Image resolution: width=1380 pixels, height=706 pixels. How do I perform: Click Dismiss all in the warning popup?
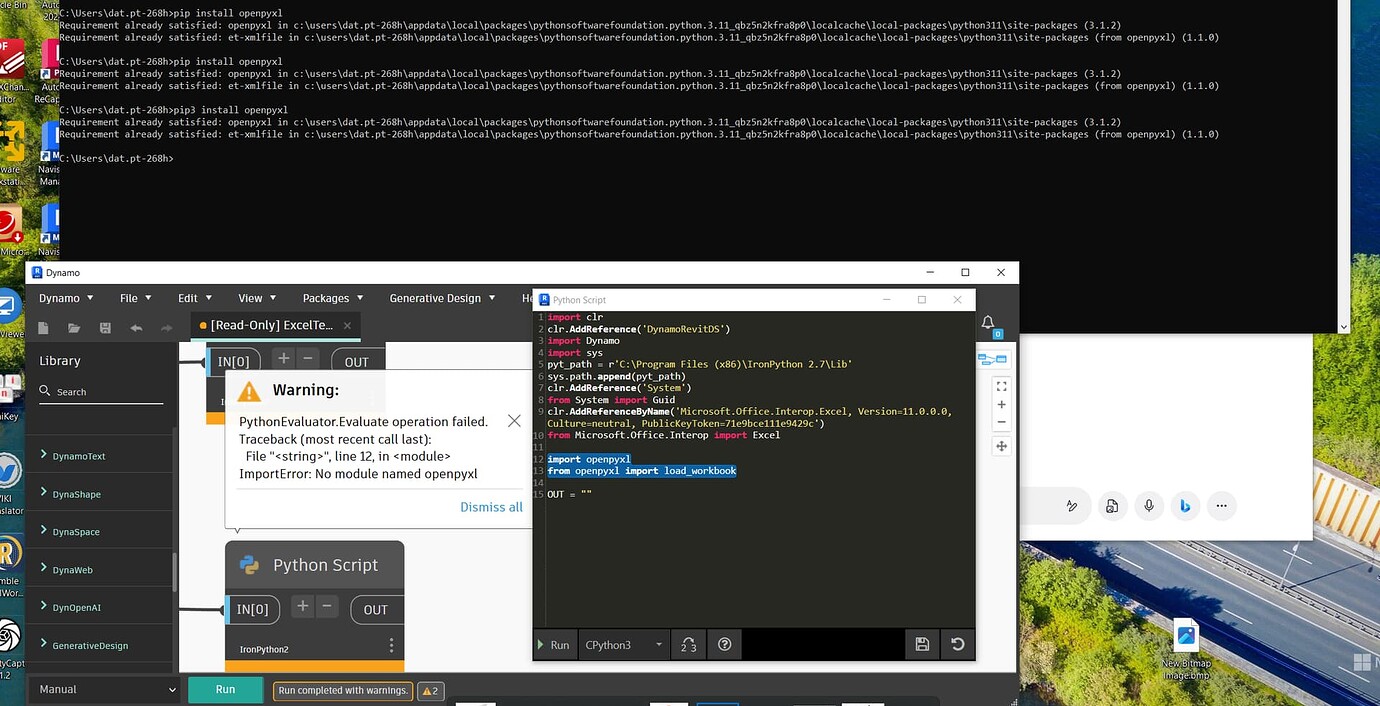[491, 507]
